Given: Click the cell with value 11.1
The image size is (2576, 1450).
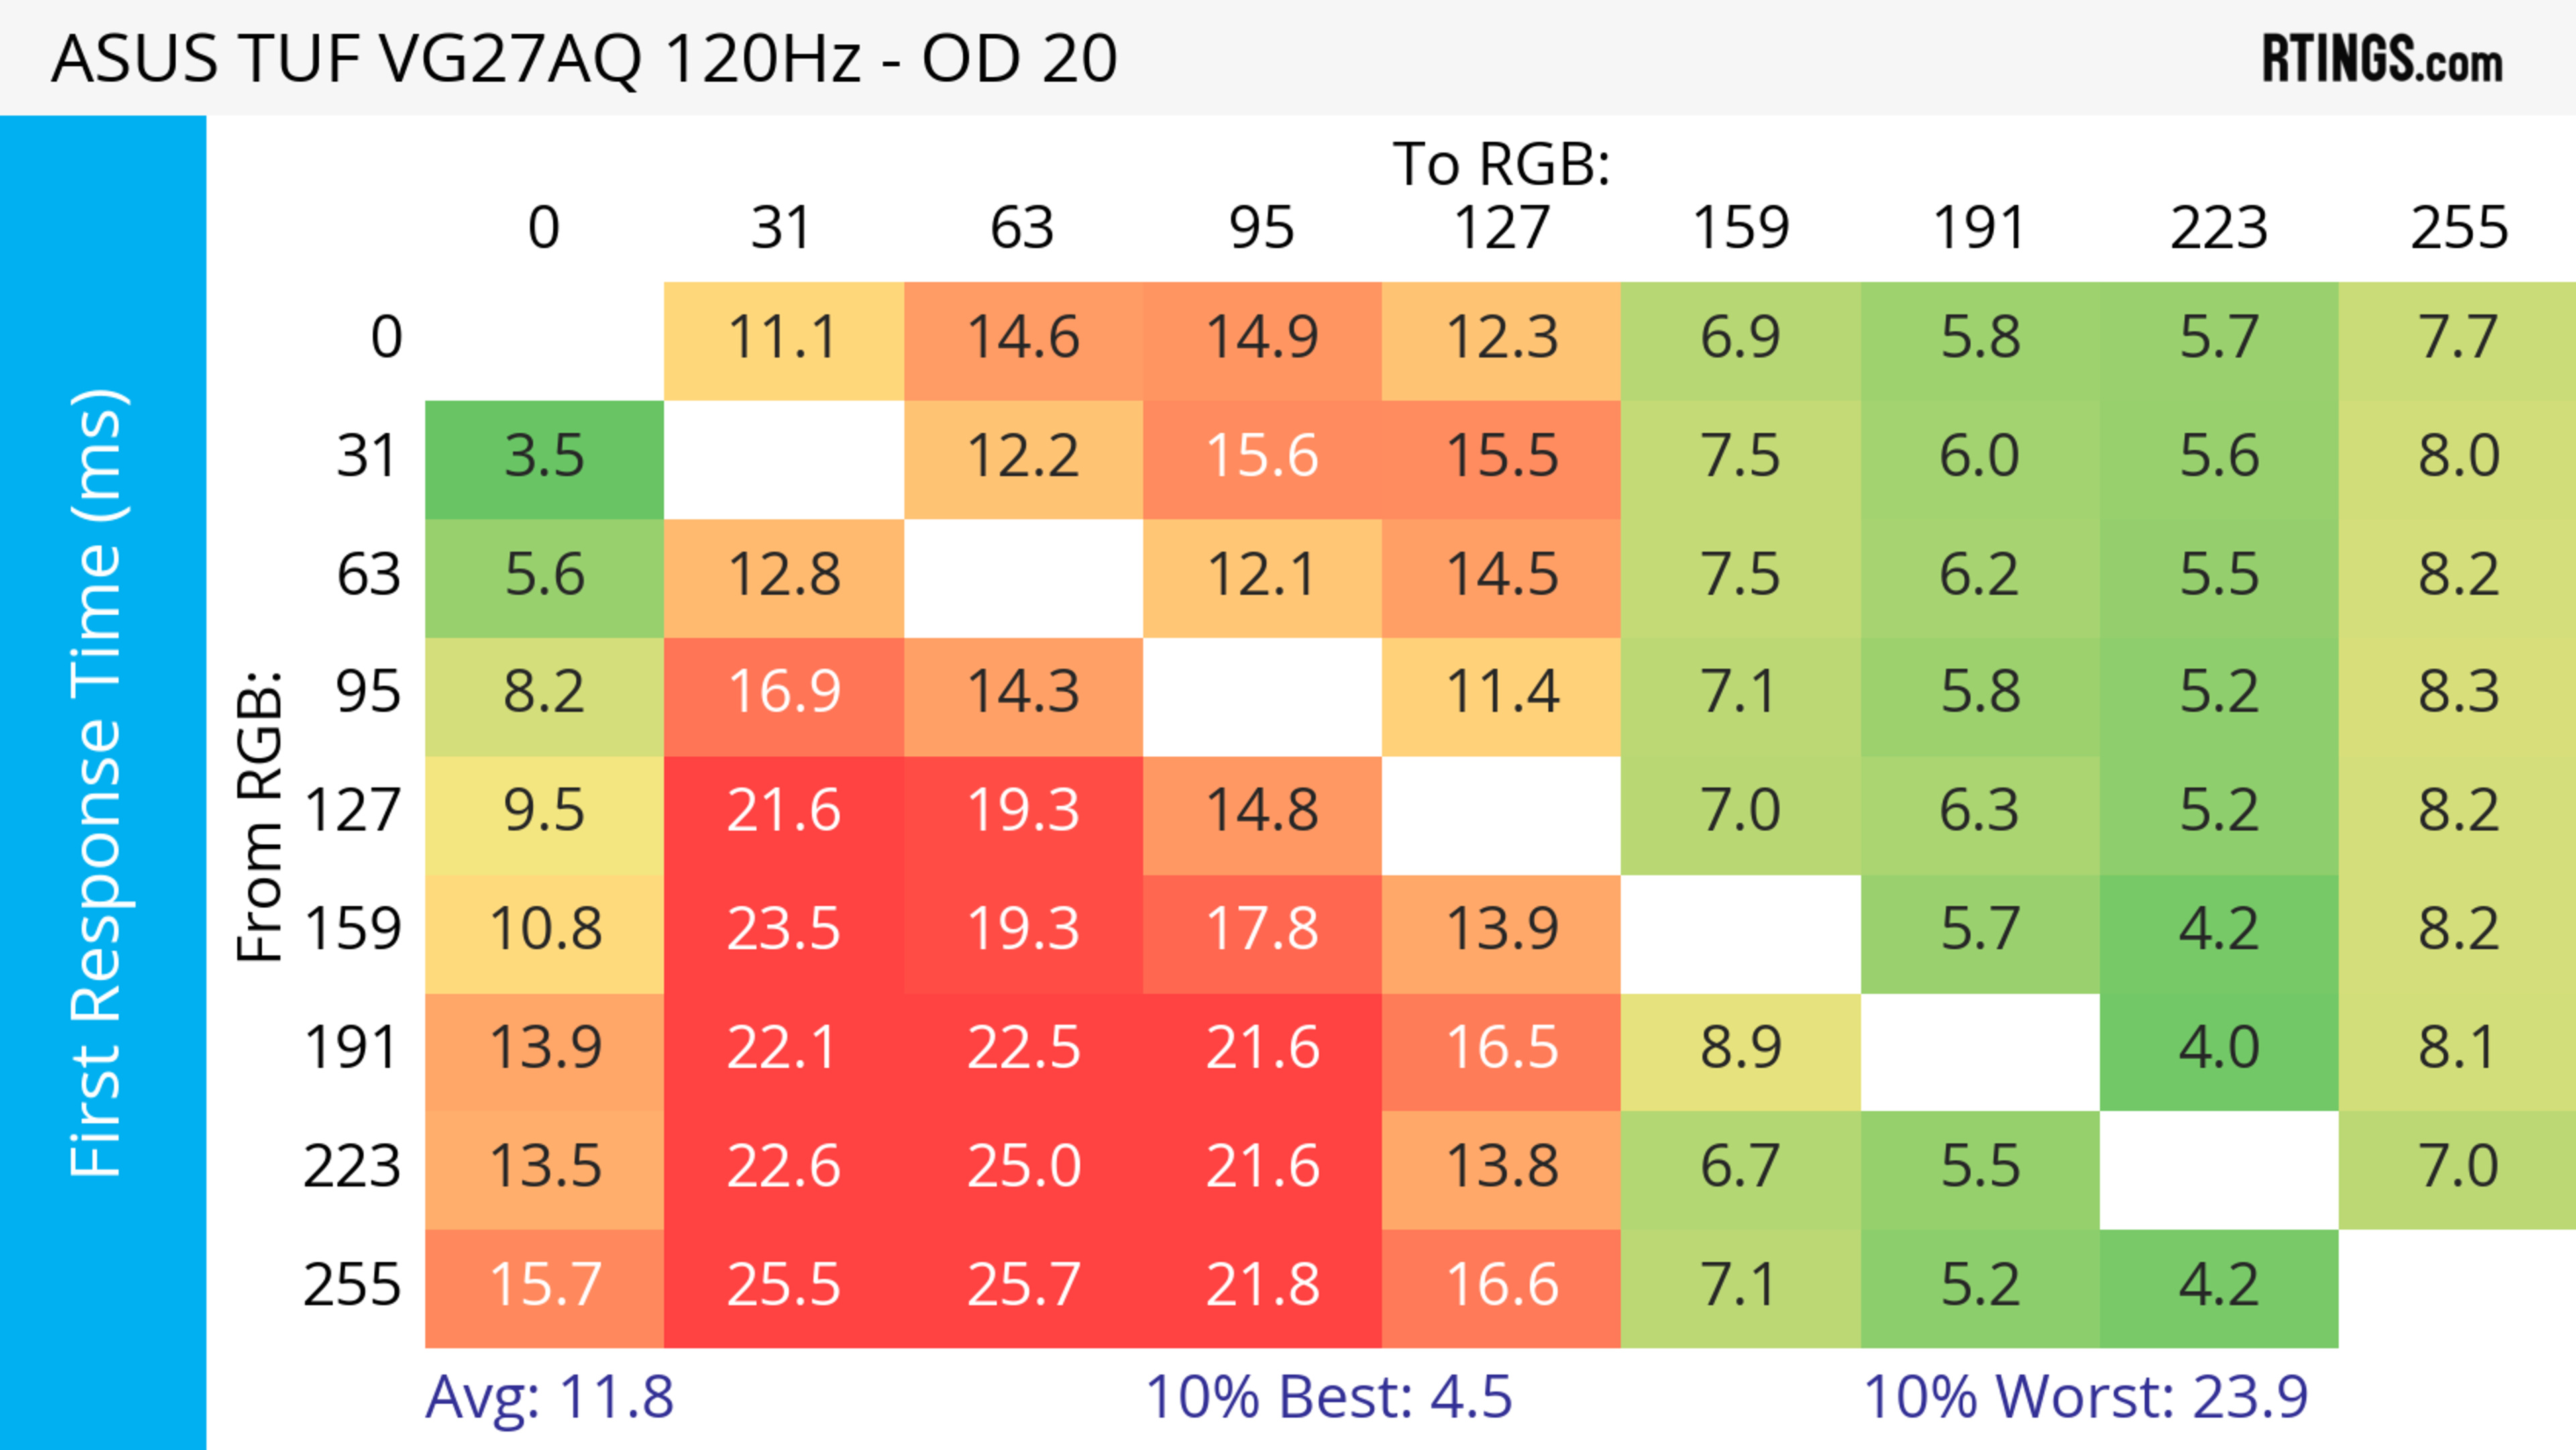Looking at the screenshot, I should (783, 339).
